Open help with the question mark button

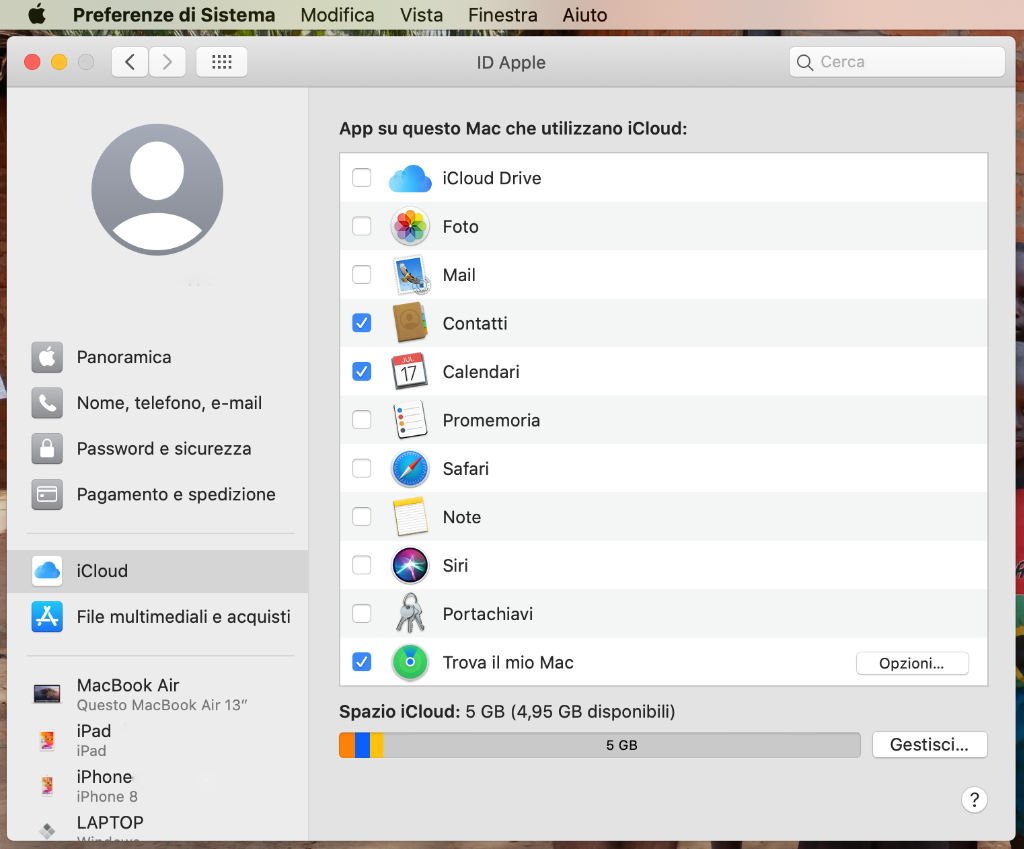[974, 799]
